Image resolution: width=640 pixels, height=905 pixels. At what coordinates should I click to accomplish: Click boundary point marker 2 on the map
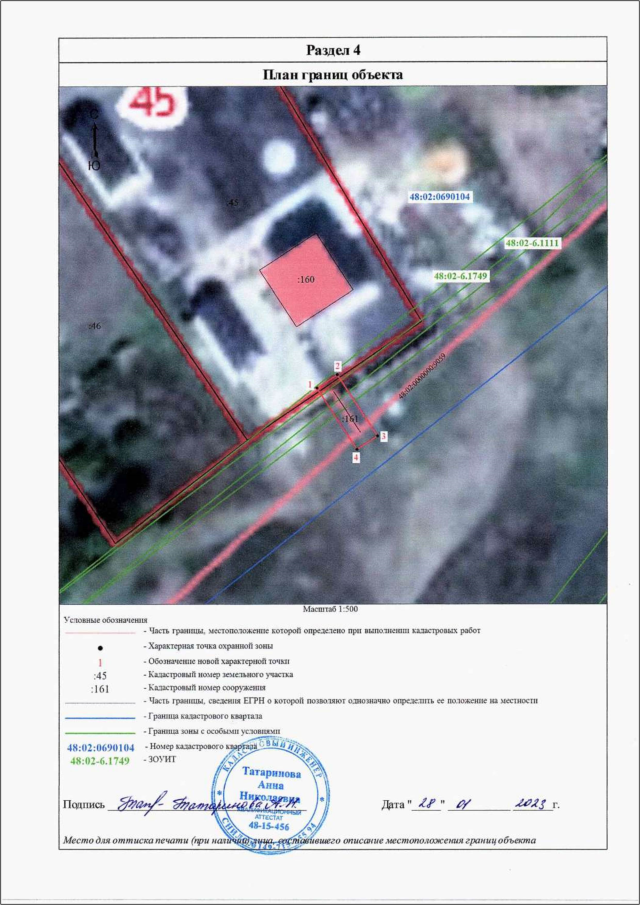point(338,366)
